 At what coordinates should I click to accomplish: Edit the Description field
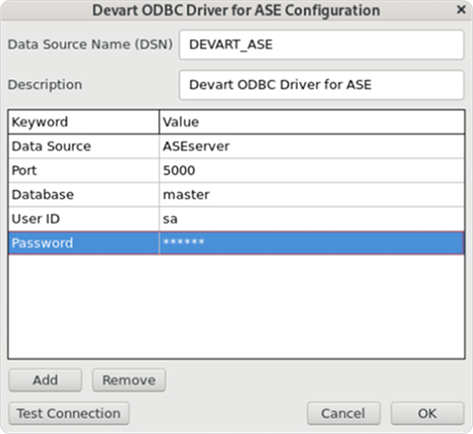[321, 85]
